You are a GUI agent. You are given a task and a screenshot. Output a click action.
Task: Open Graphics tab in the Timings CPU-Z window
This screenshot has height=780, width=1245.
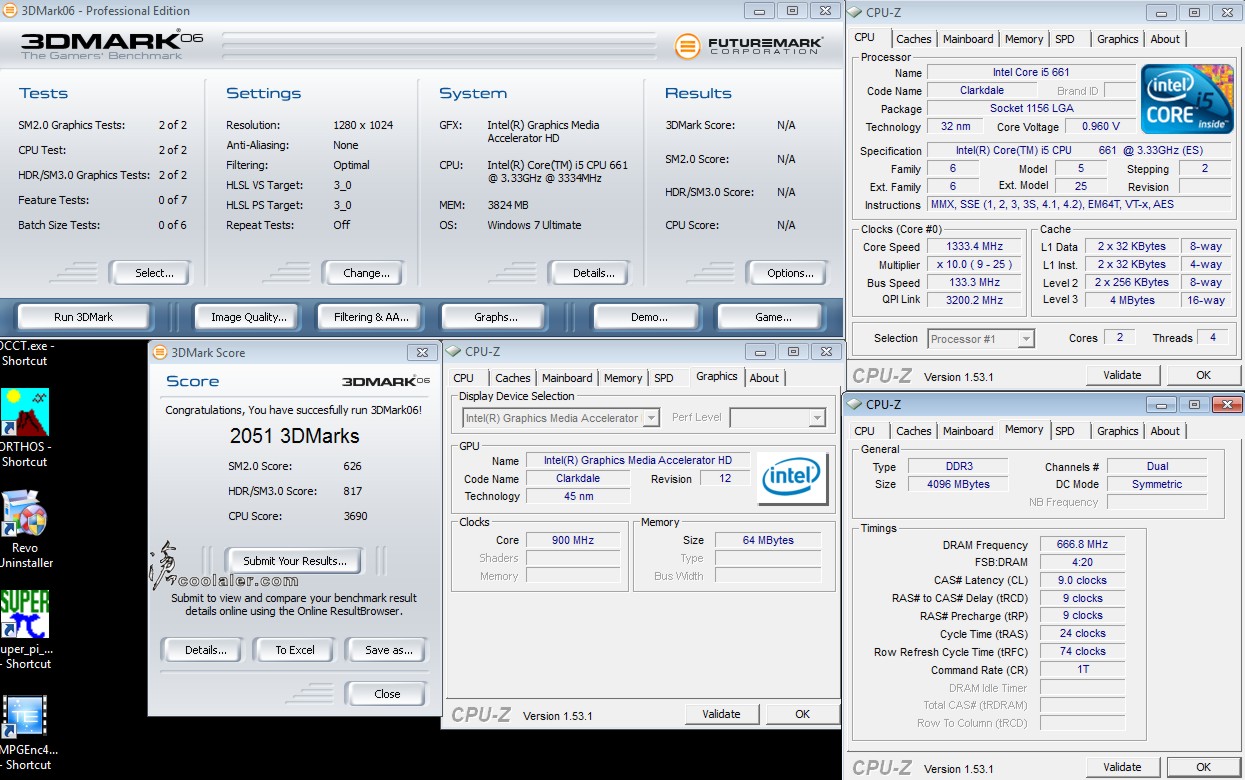point(1117,431)
